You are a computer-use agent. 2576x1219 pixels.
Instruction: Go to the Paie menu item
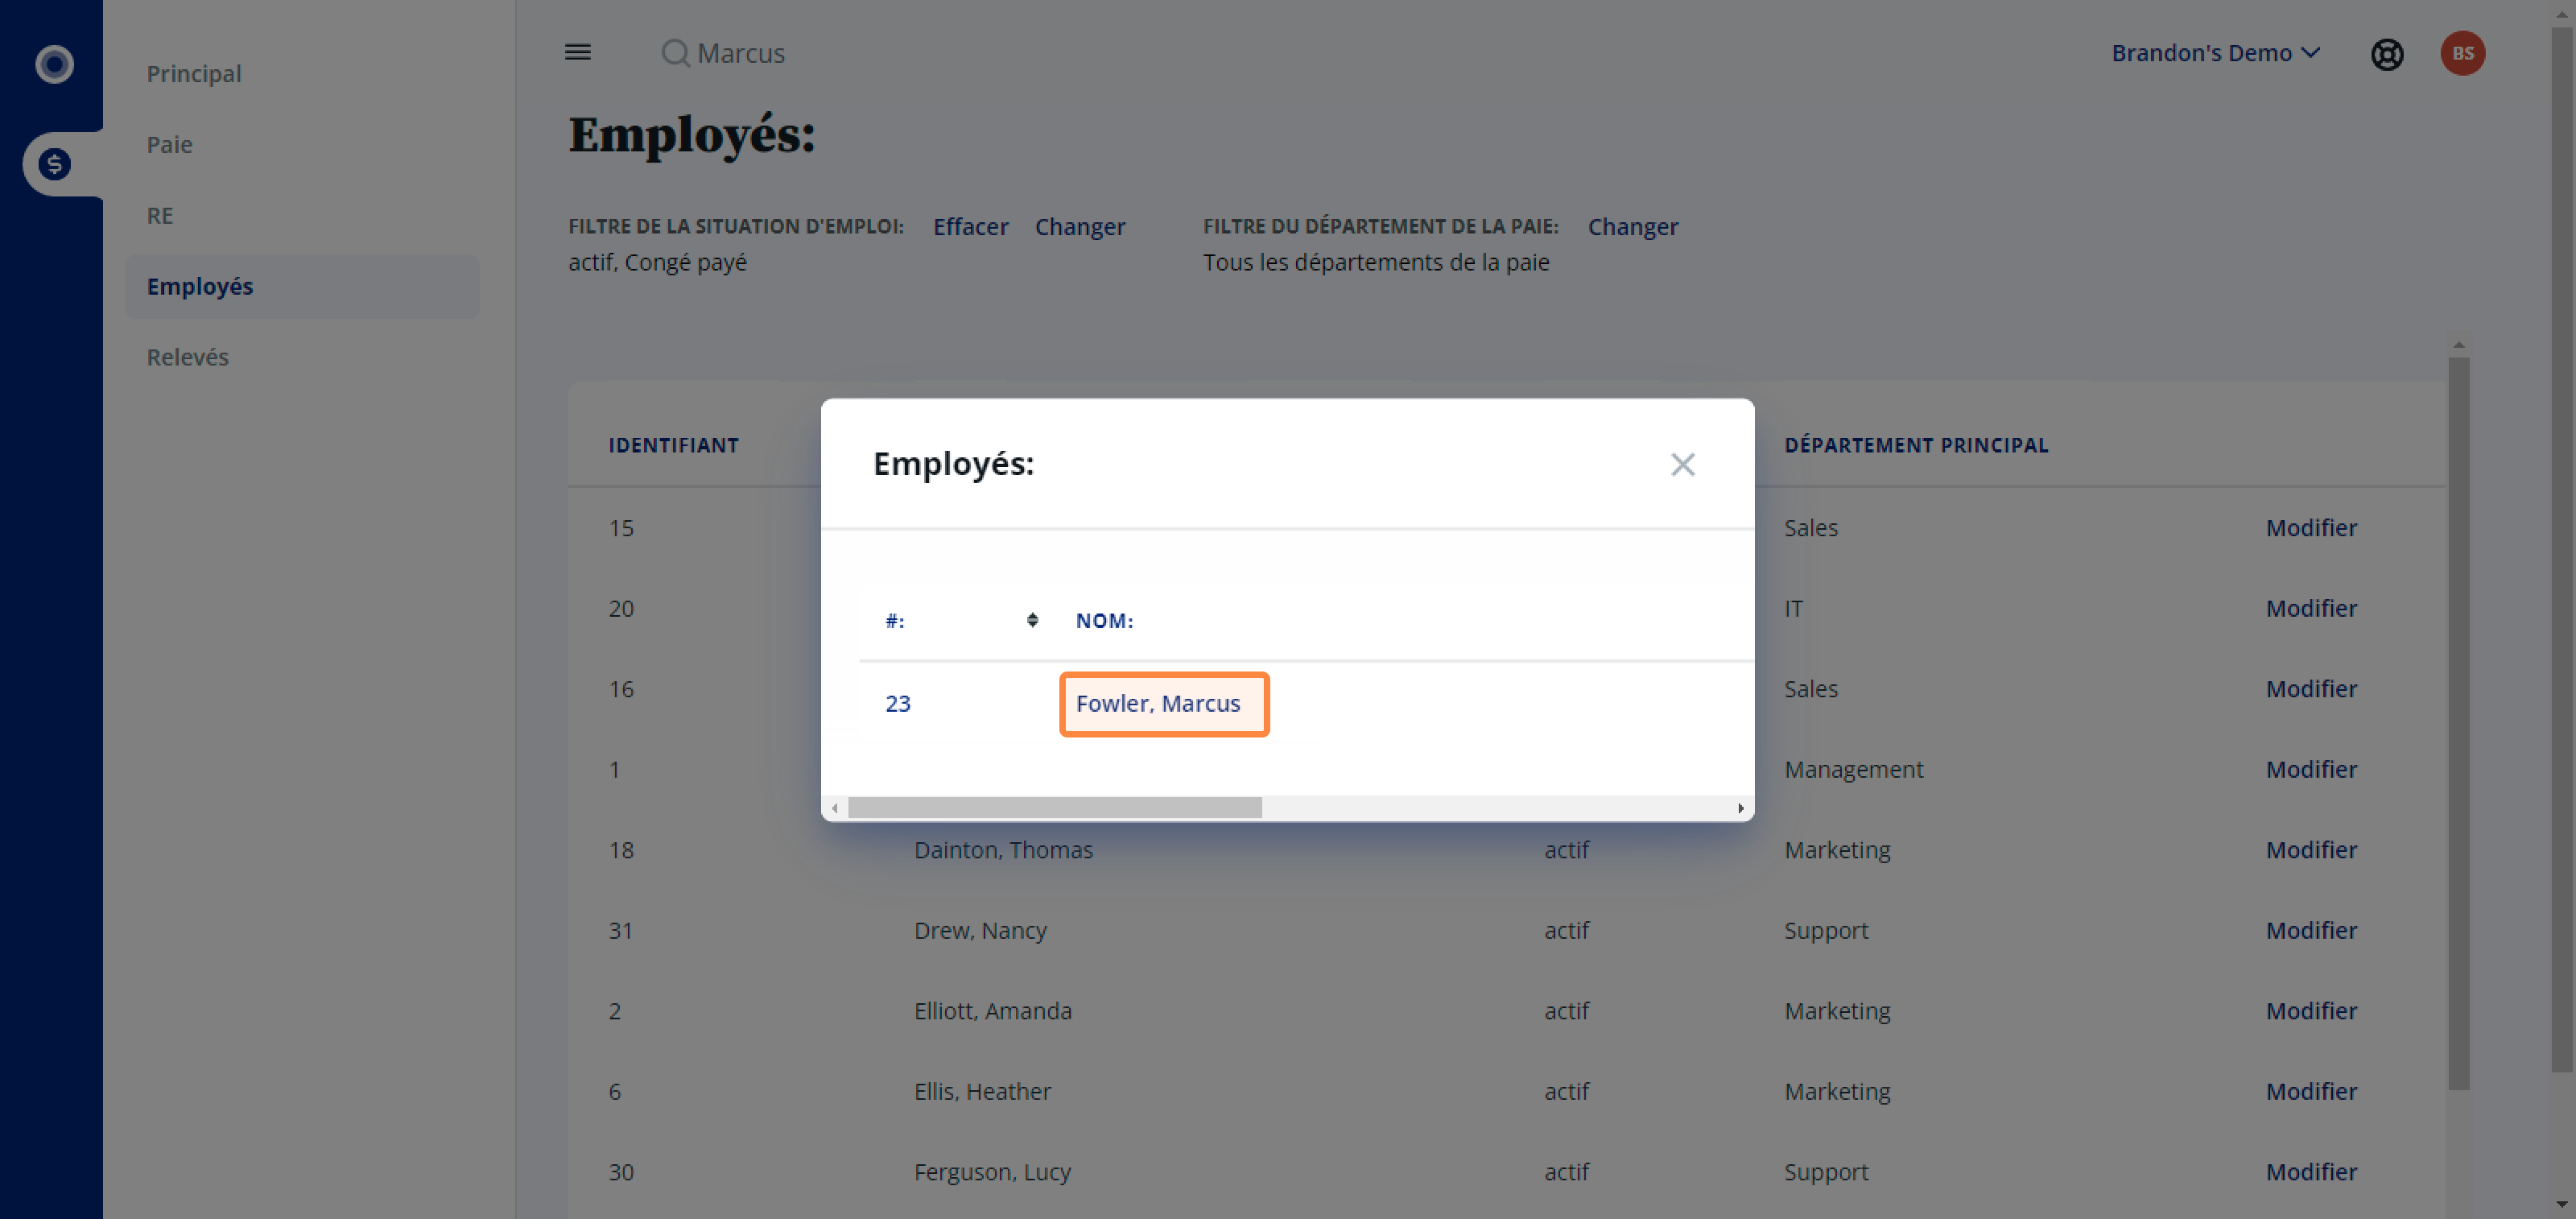point(170,145)
